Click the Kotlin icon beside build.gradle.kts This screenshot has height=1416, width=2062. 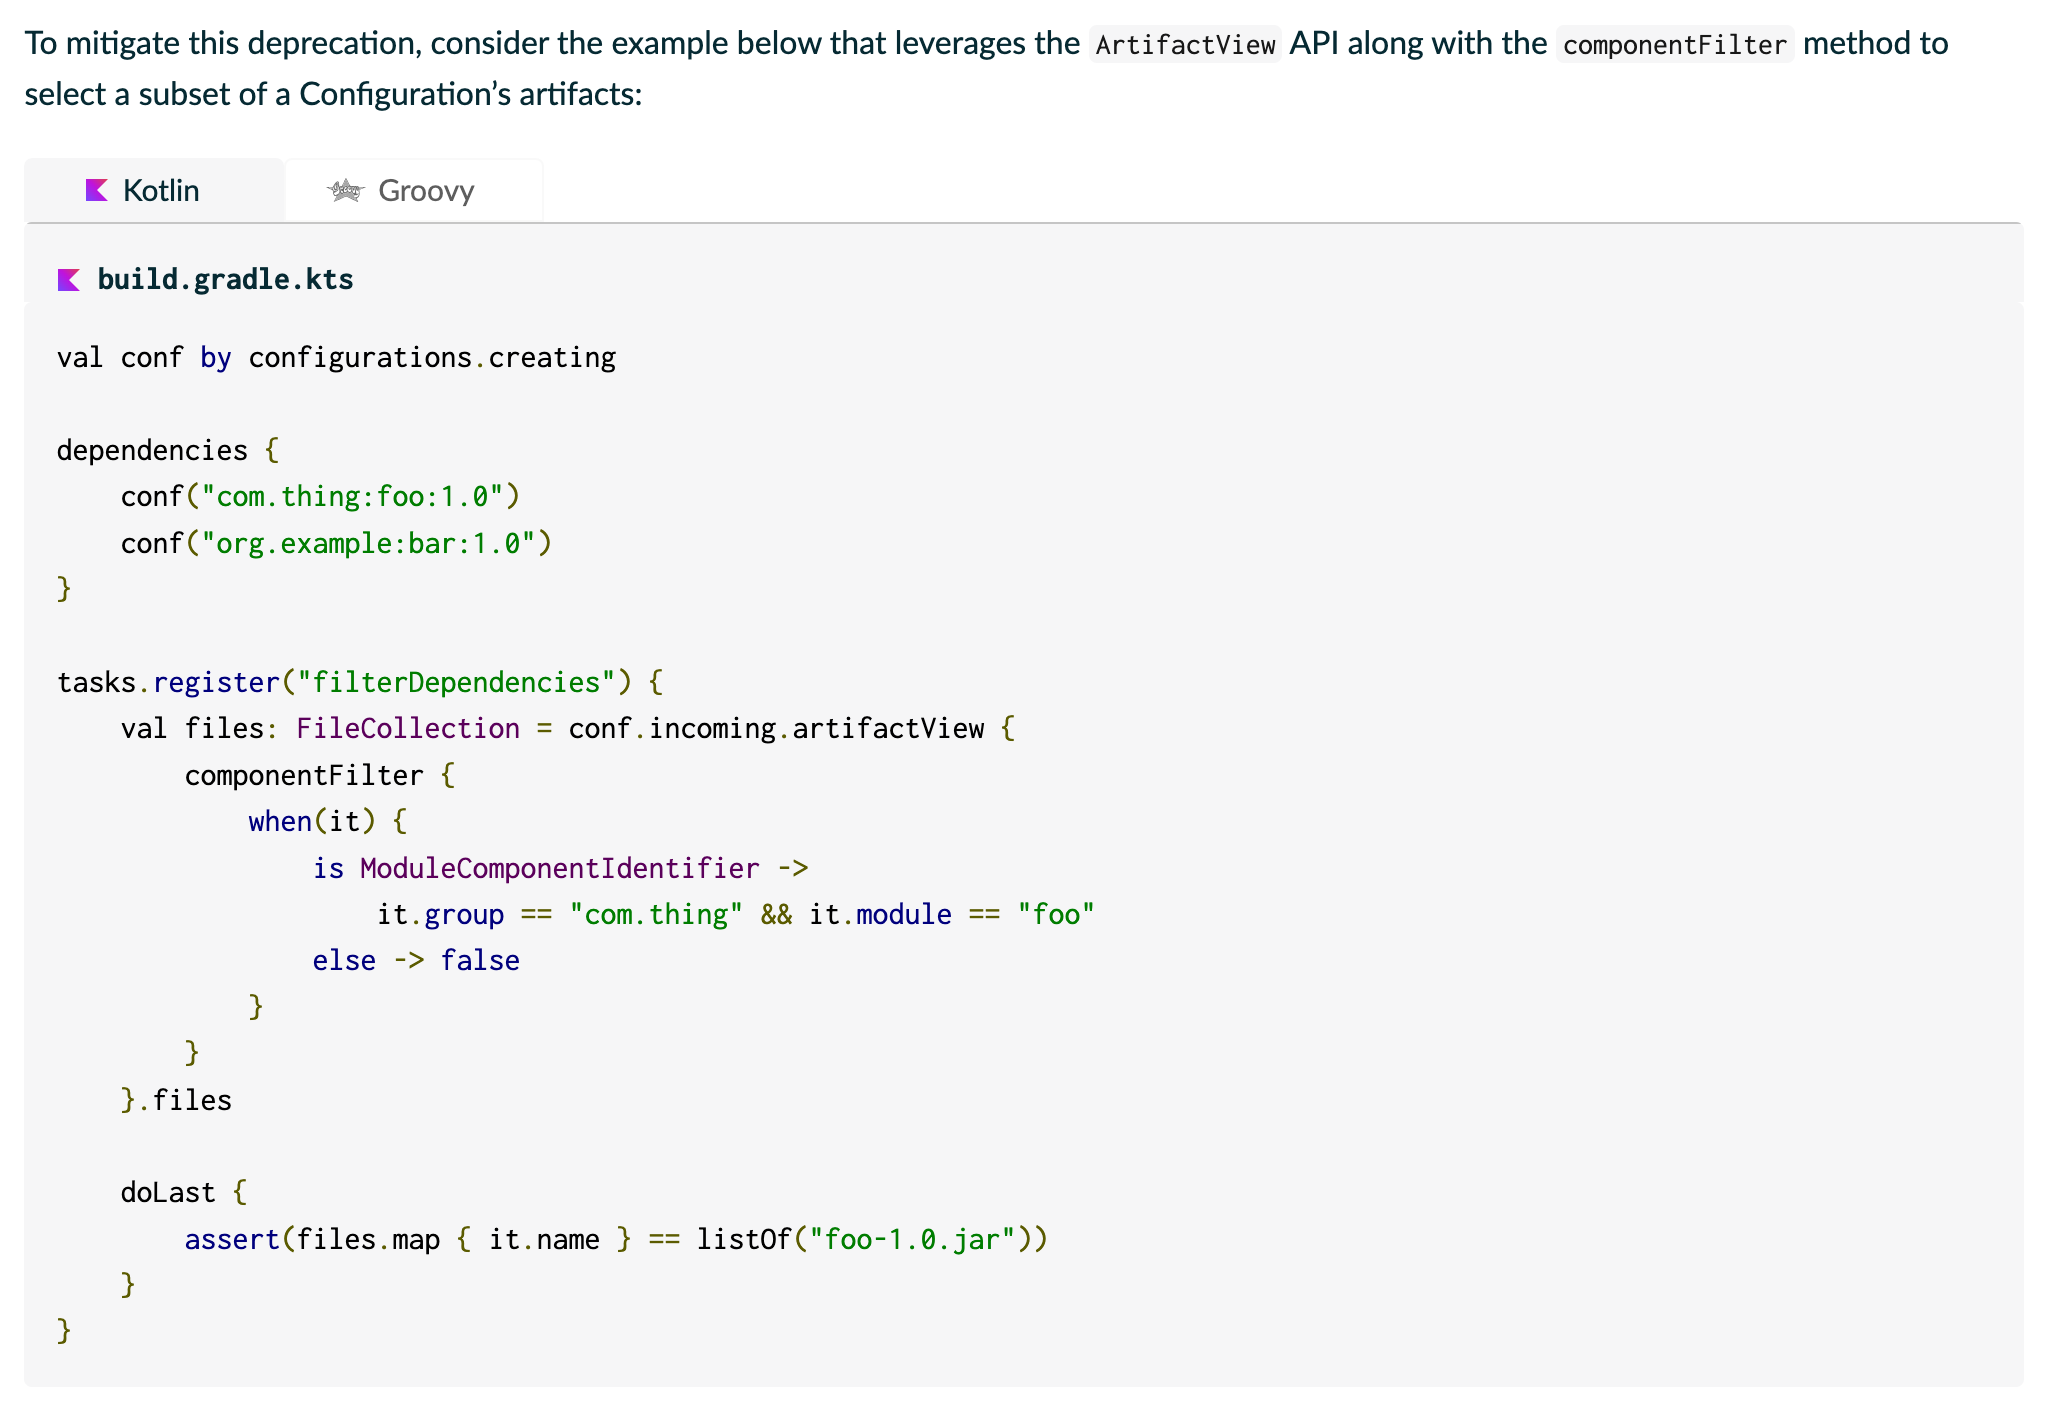(68, 280)
